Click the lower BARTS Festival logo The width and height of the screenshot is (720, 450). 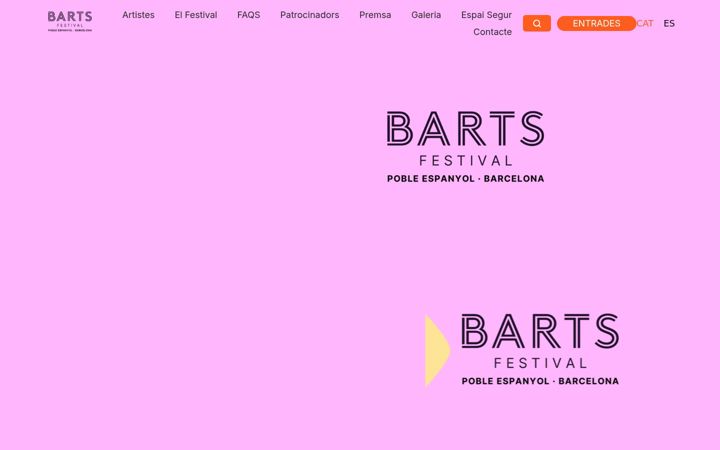click(x=540, y=349)
